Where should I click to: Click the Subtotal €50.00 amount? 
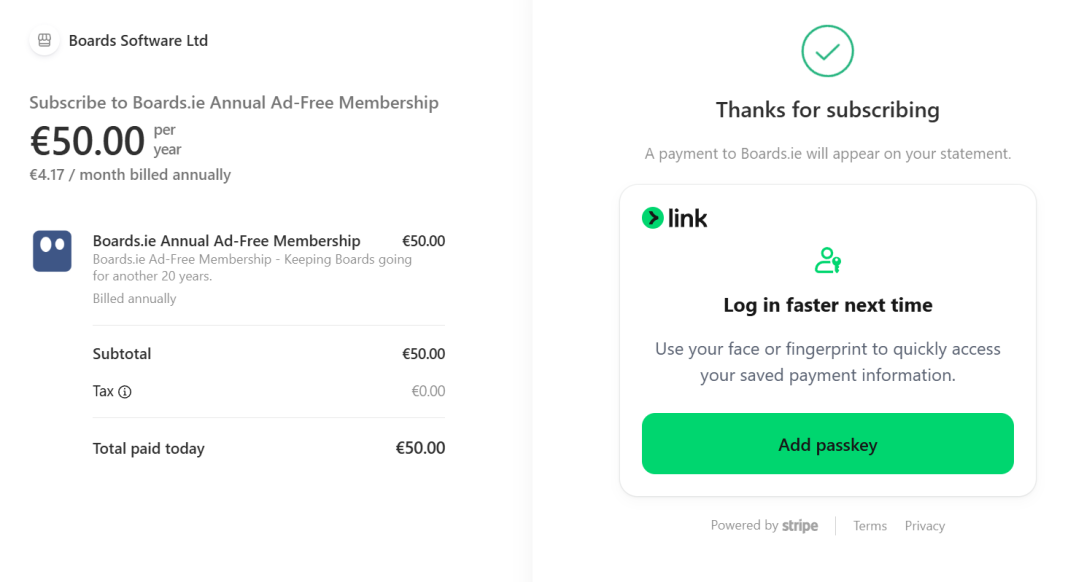tap(424, 354)
